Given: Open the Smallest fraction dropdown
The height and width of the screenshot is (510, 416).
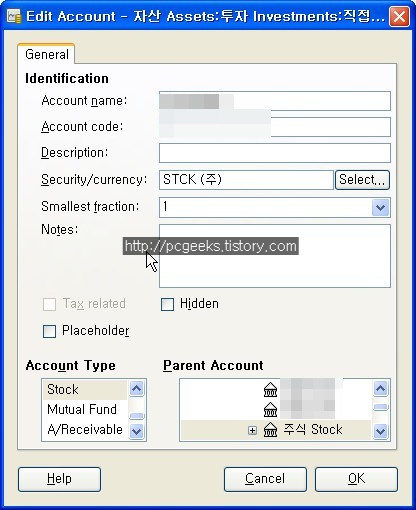Looking at the screenshot, I should (380, 207).
